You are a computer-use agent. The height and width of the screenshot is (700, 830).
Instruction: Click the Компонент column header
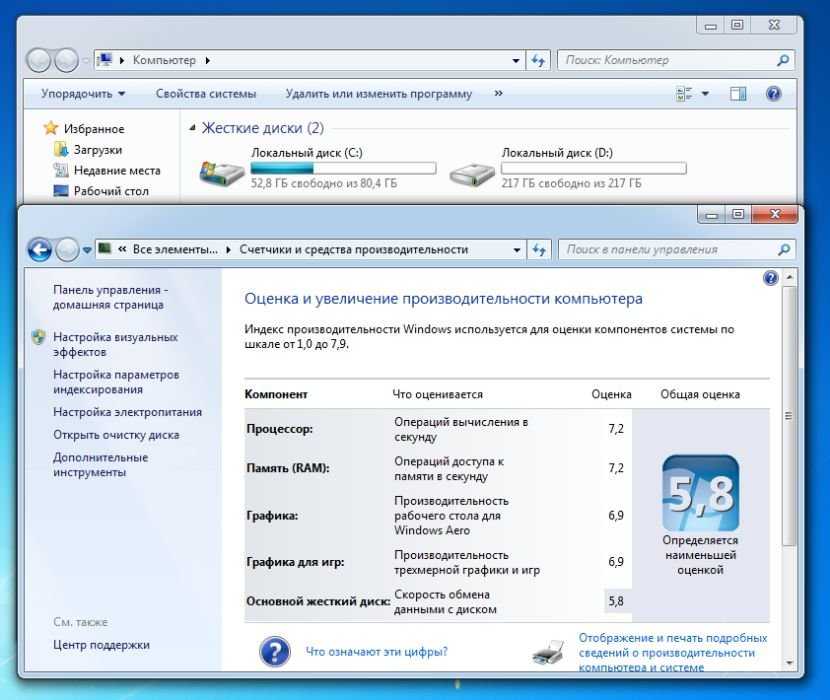276,394
